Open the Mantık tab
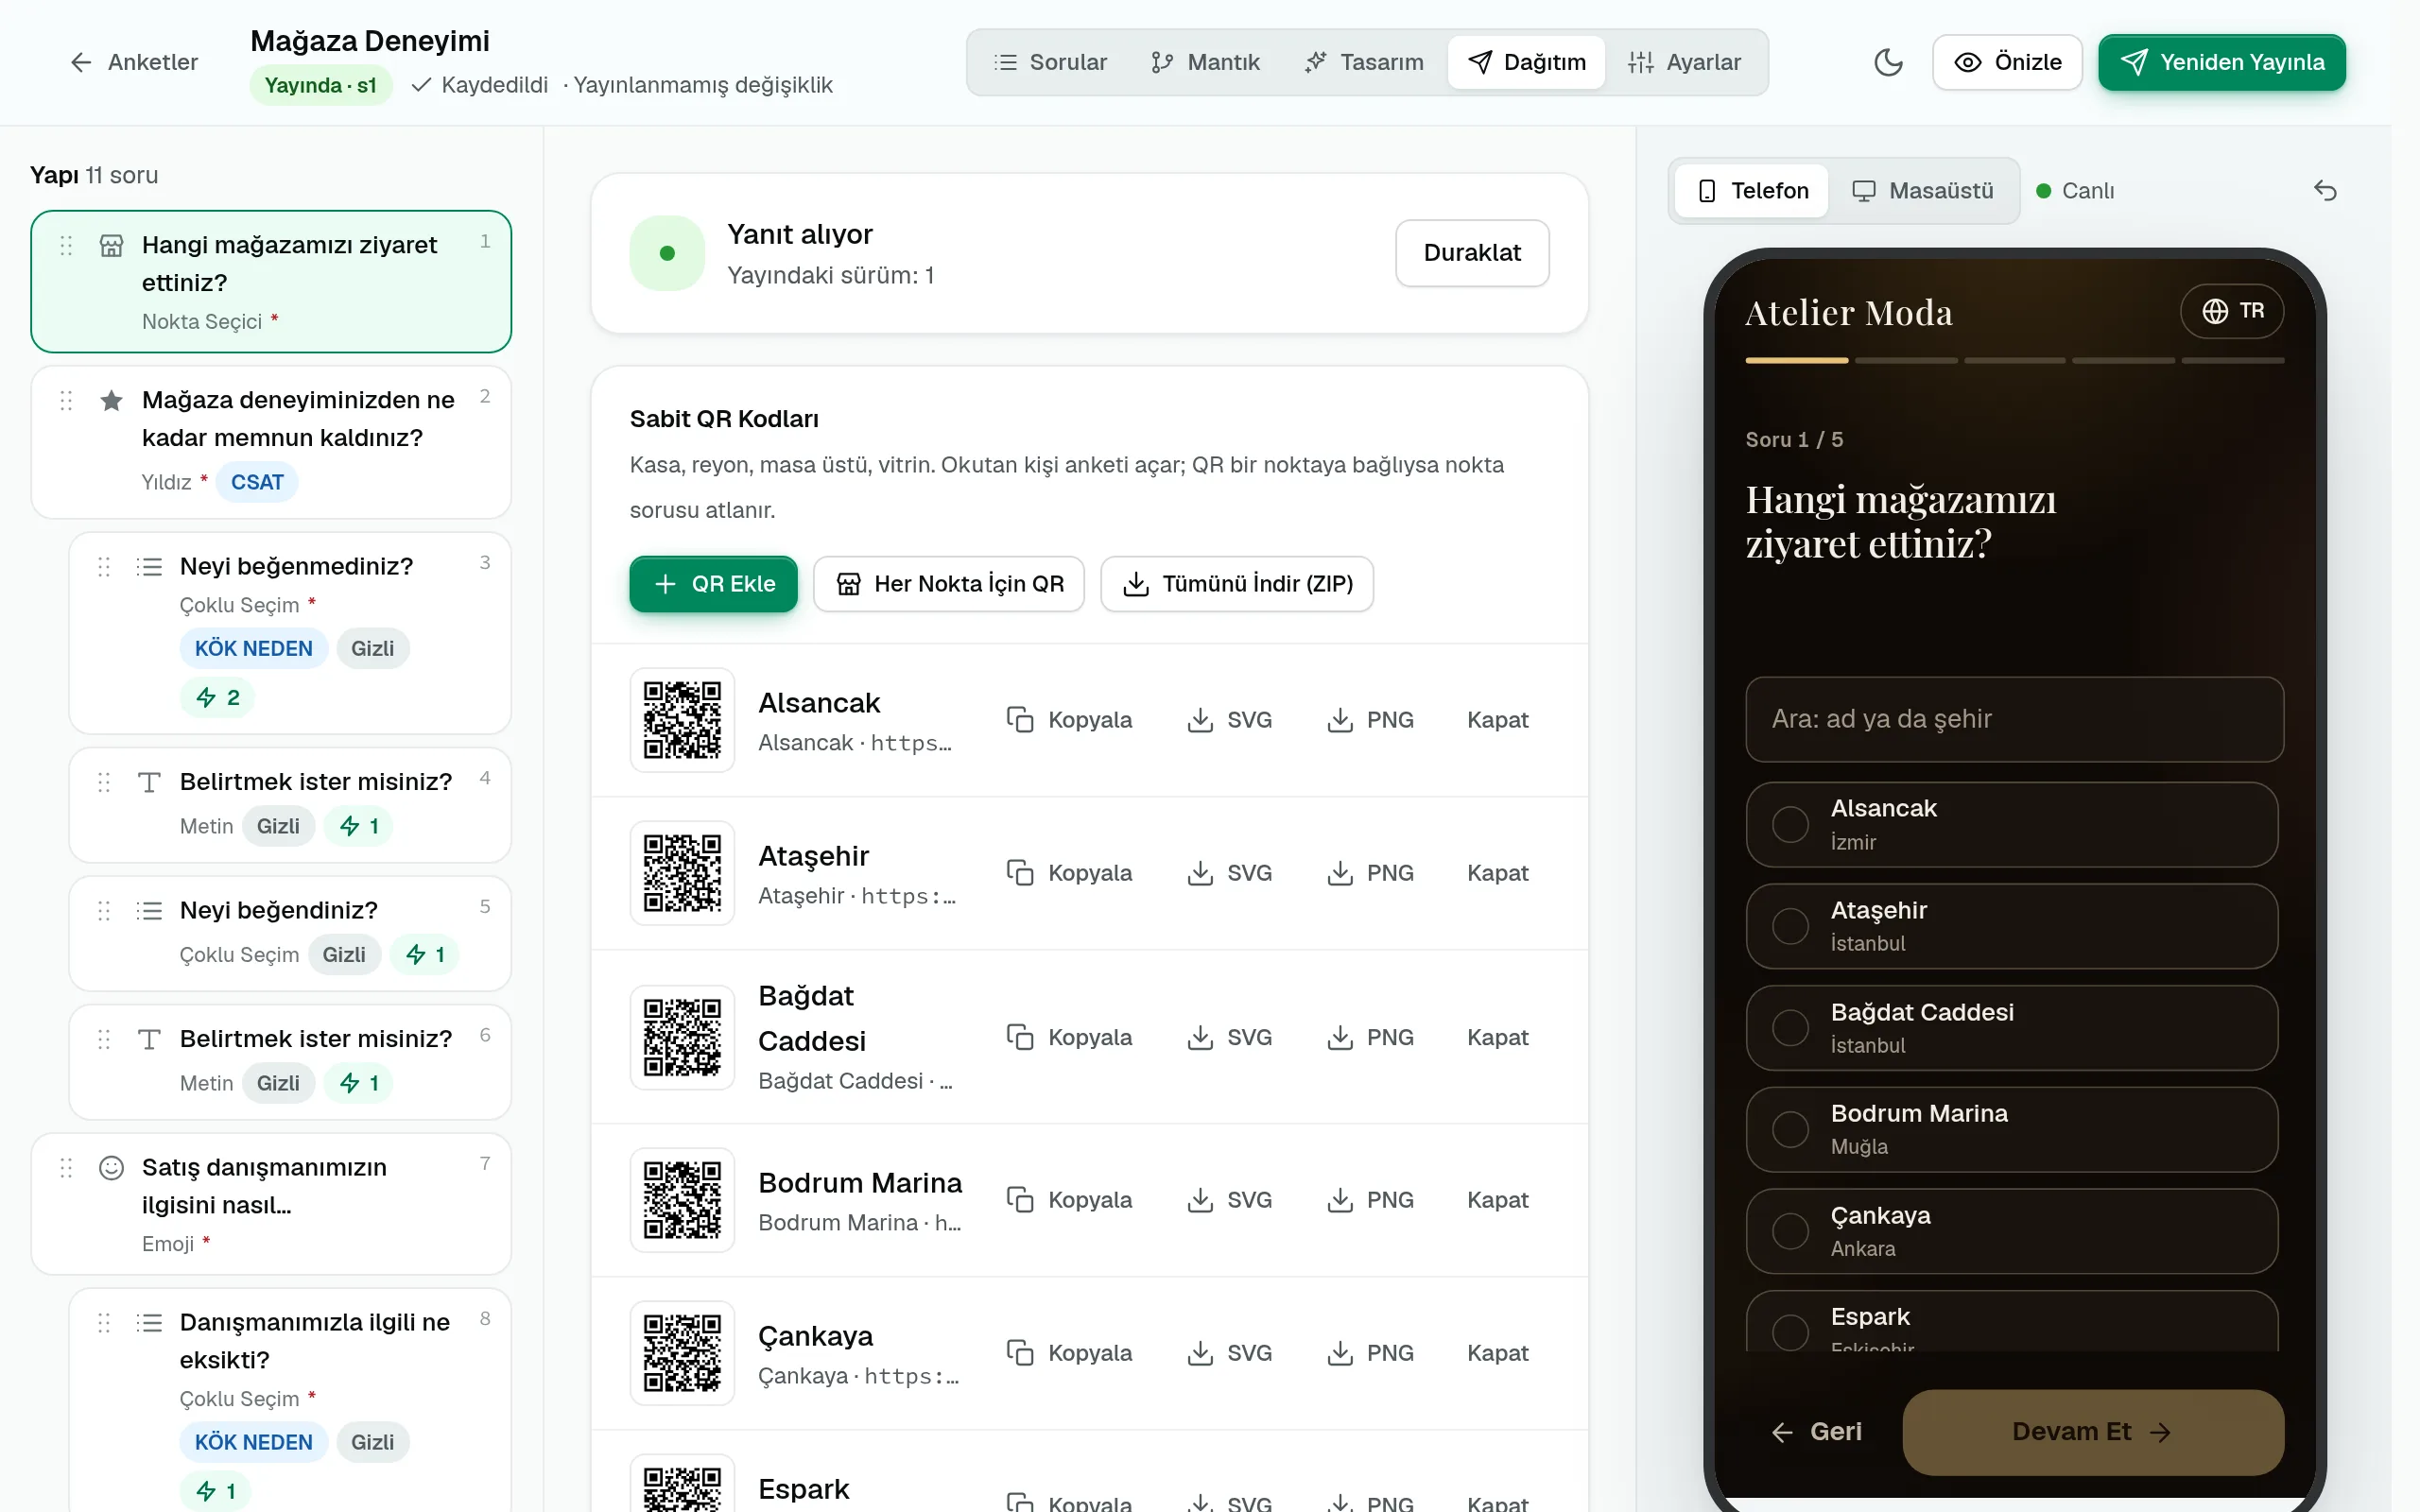2420x1512 pixels. tap(1205, 62)
